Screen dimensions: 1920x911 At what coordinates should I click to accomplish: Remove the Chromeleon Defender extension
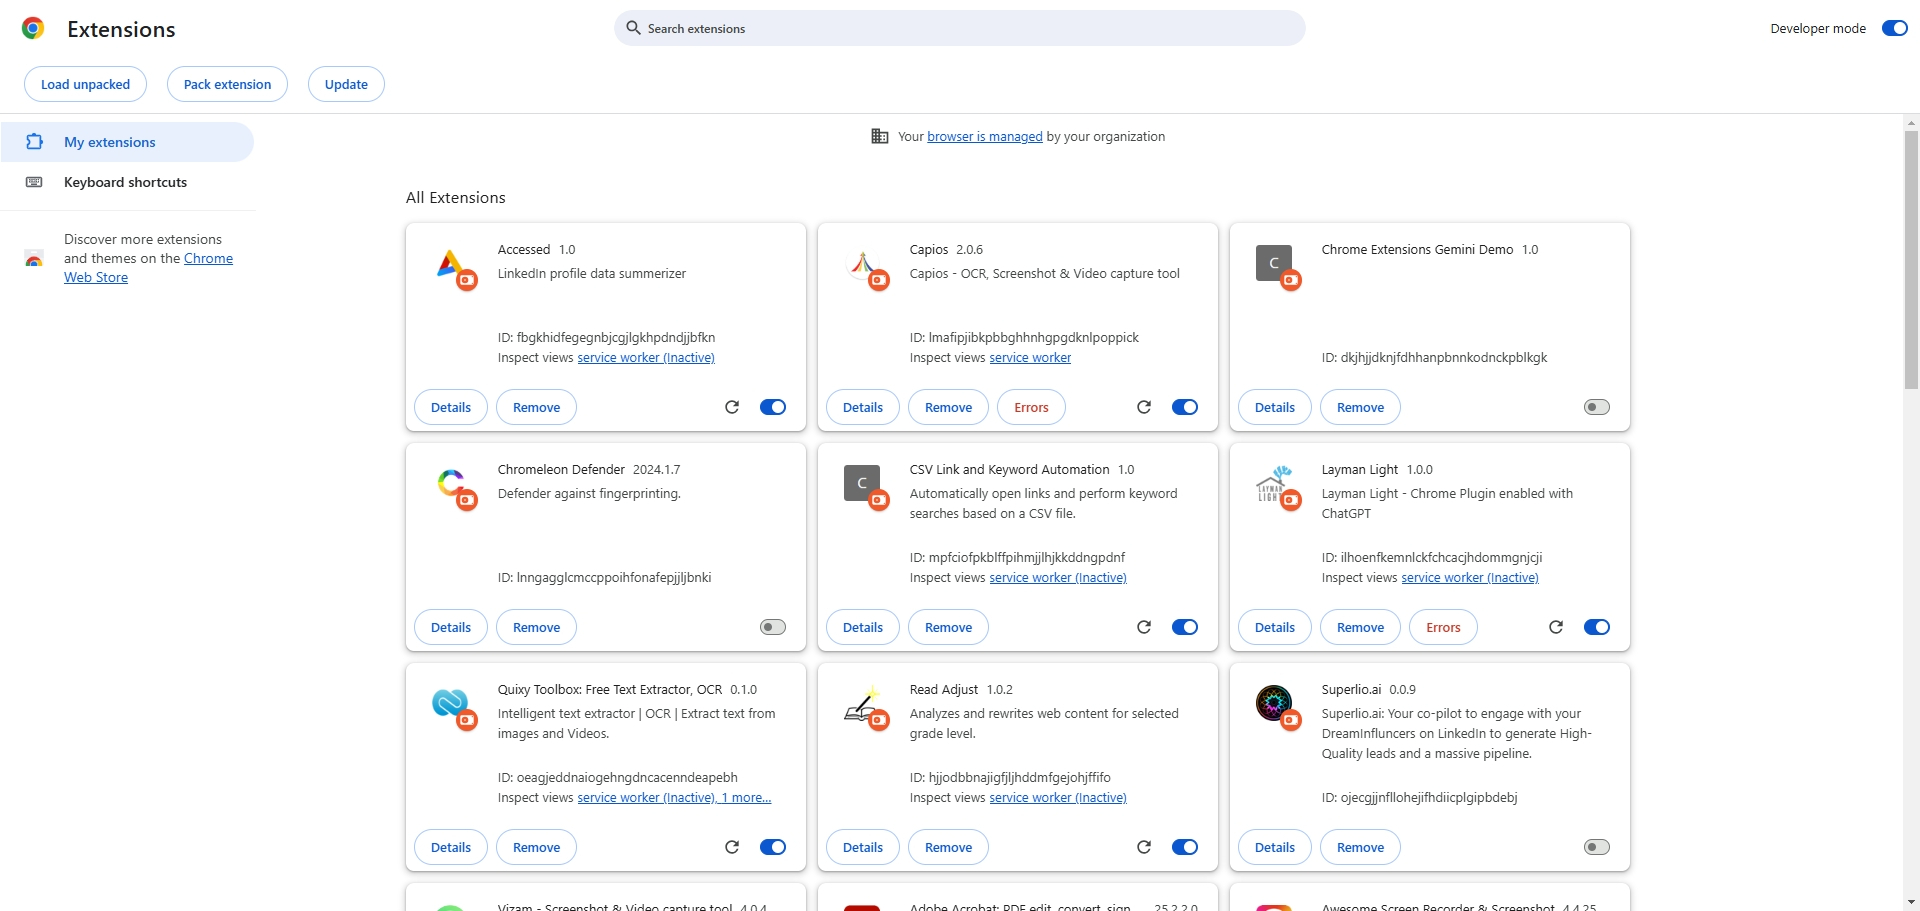[536, 627]
